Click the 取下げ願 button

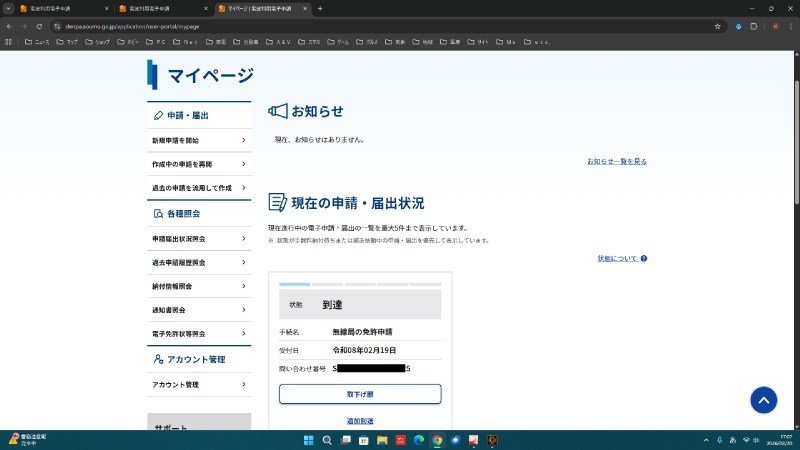click(360, 394)
